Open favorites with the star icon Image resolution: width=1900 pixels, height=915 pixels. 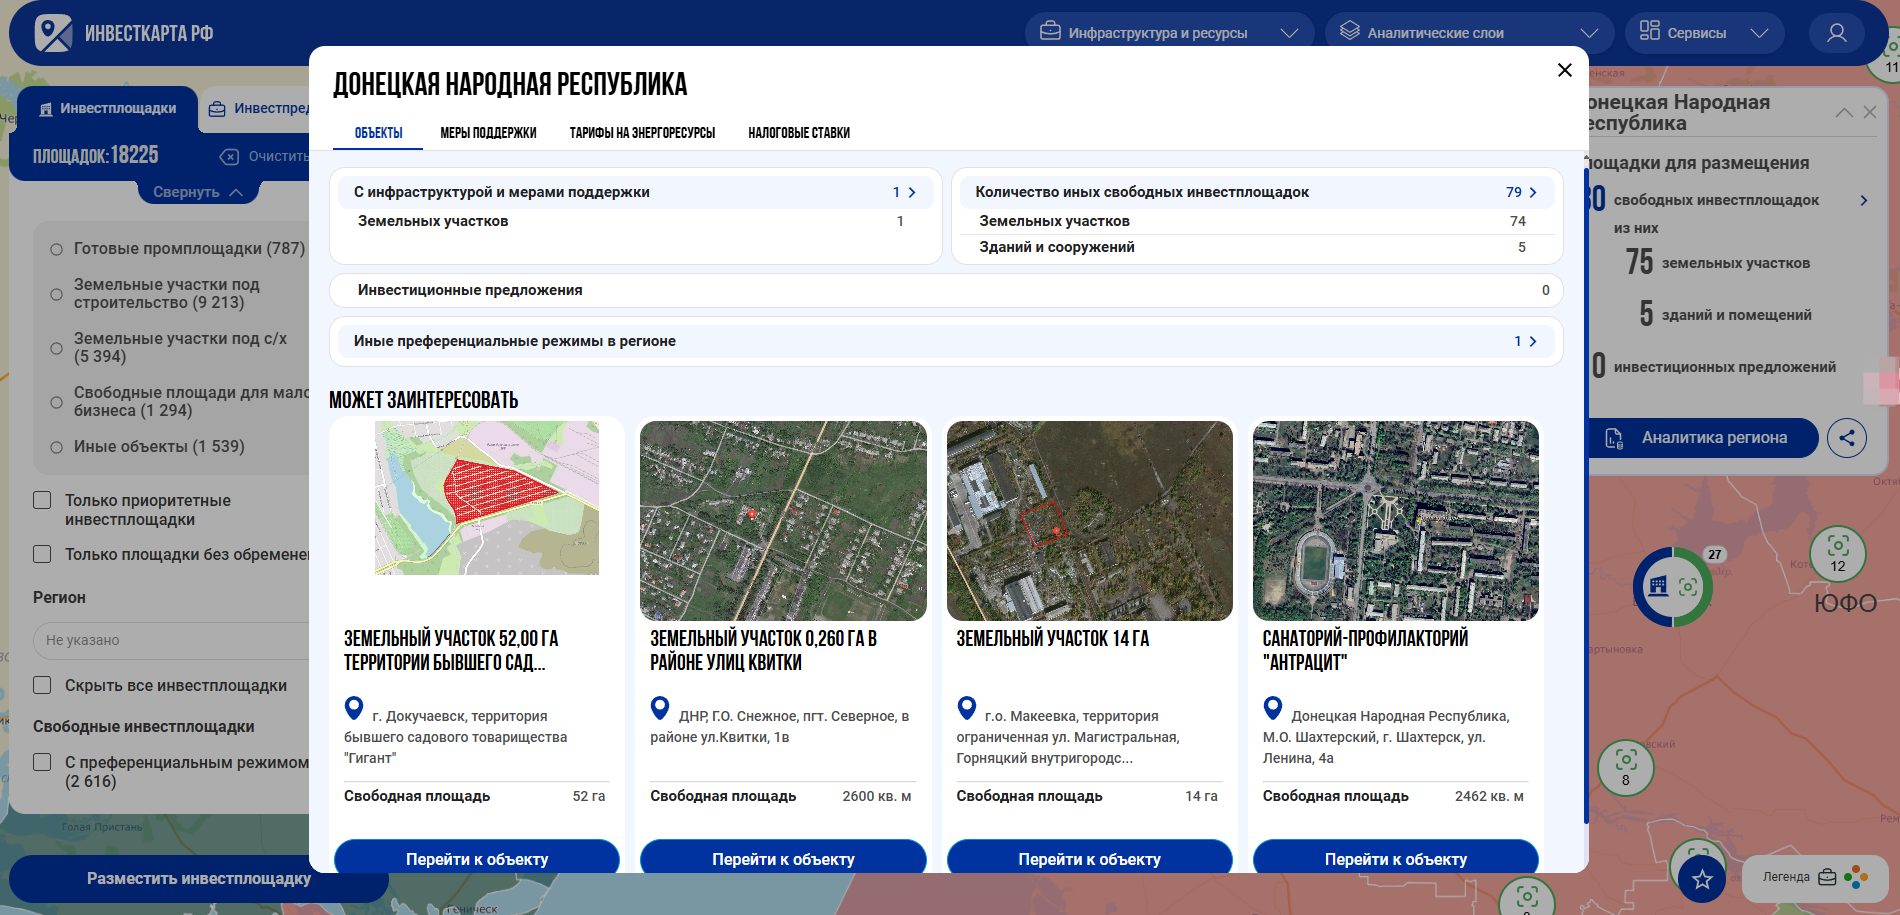tap(1702, 879)
